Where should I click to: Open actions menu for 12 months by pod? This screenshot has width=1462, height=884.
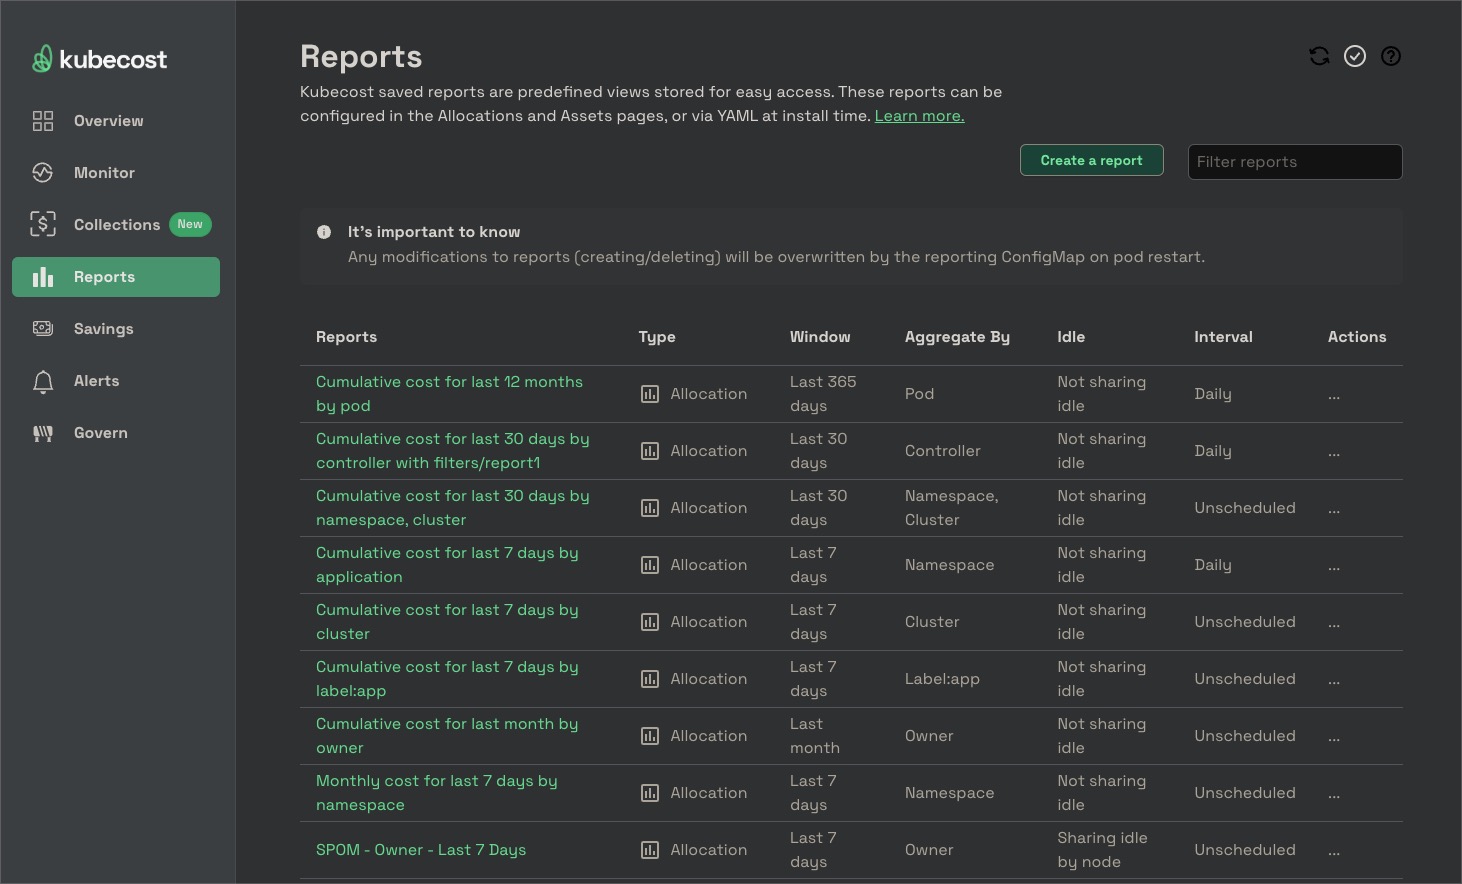coord(1334,397)
